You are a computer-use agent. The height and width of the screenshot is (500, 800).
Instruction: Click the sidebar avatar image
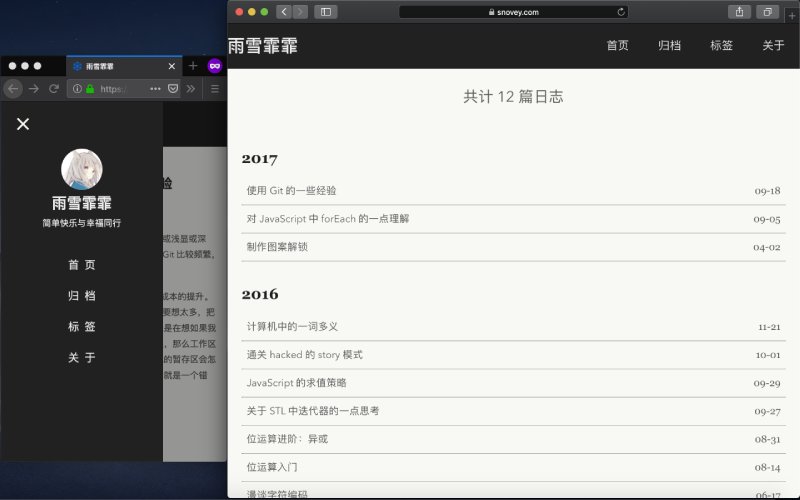tap(82, 169)
